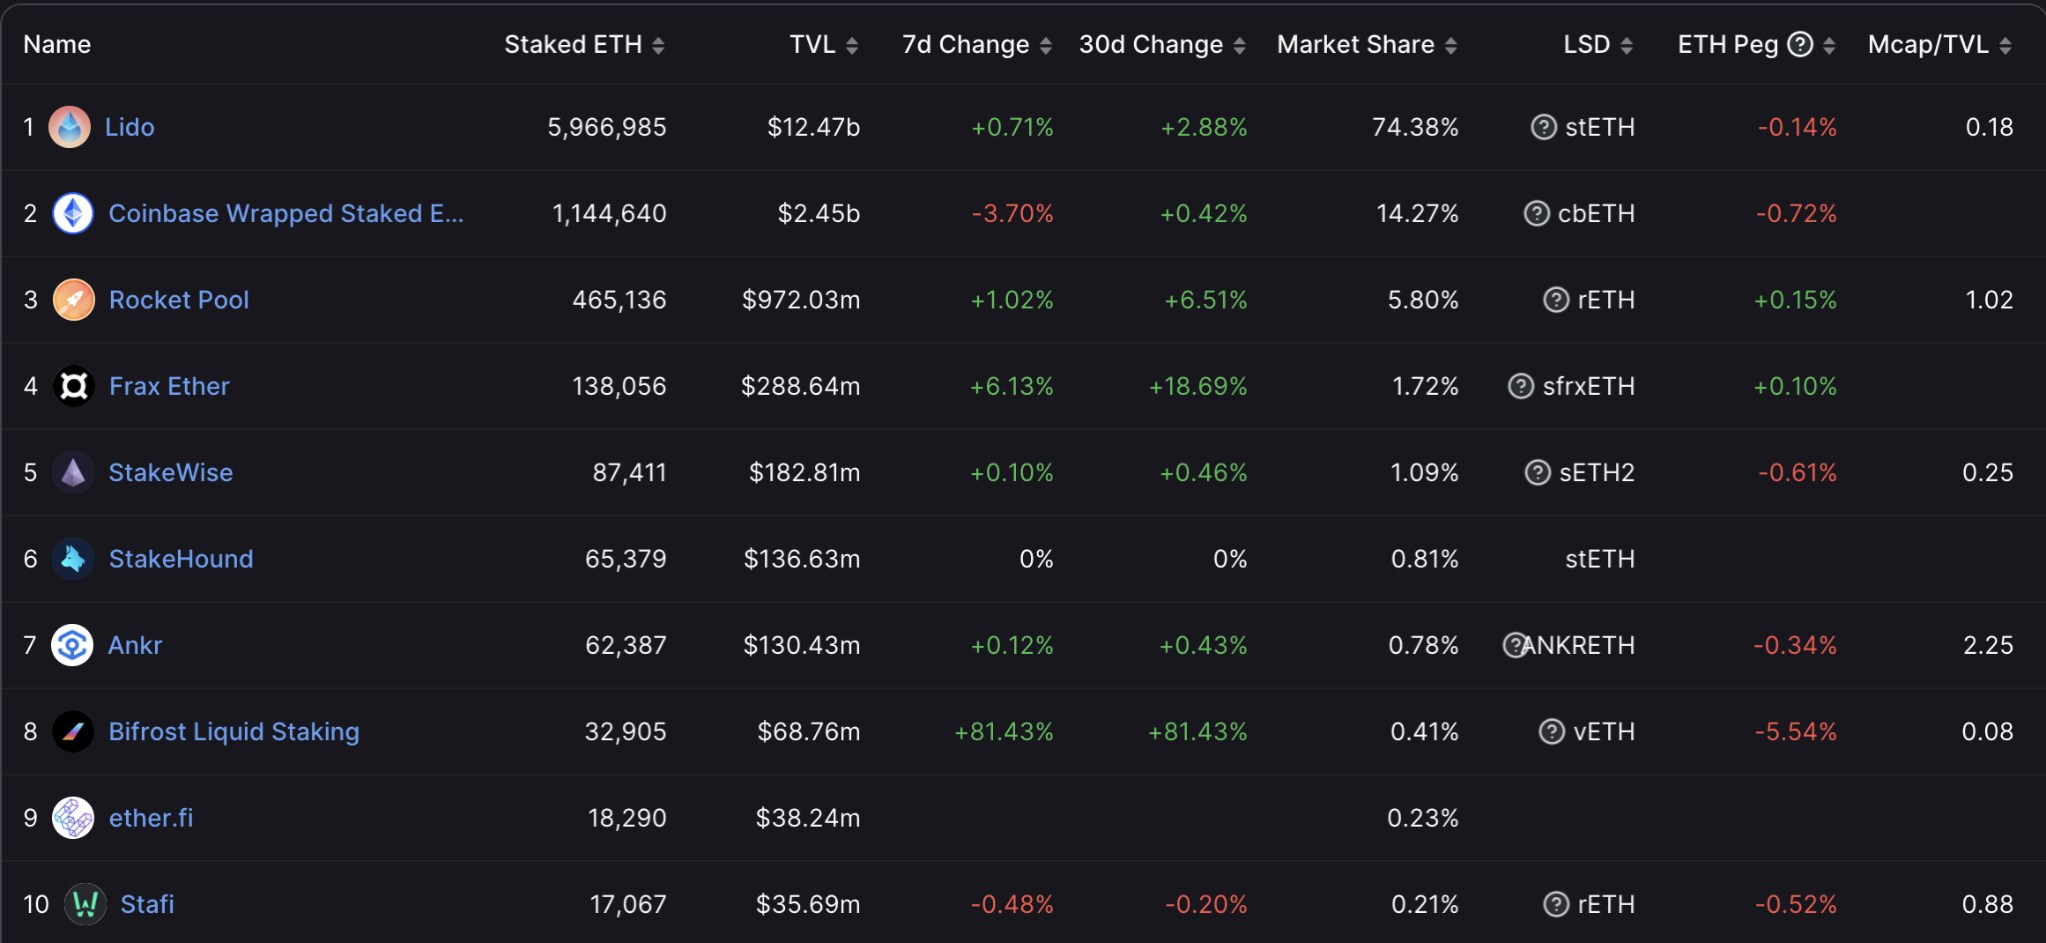The height and width of the screenshot is (943, 2046).
Task: Click the Frax Ether logo icon
Action: click(74, 386)
